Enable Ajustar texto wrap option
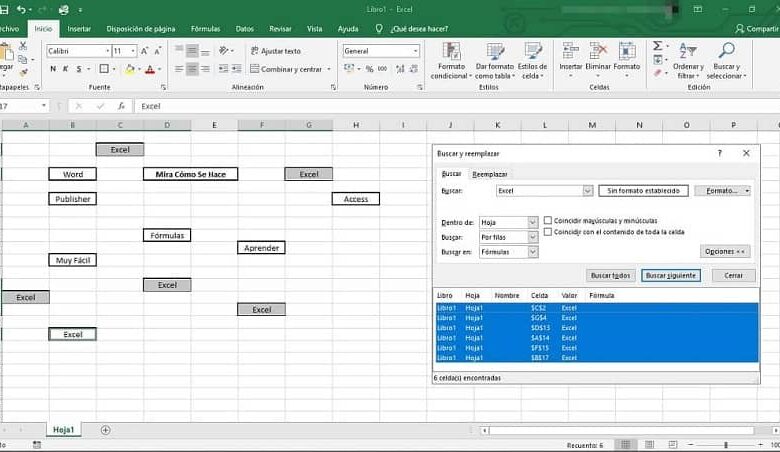The width and height of the screenshot is (780, 452). [276, 51]
